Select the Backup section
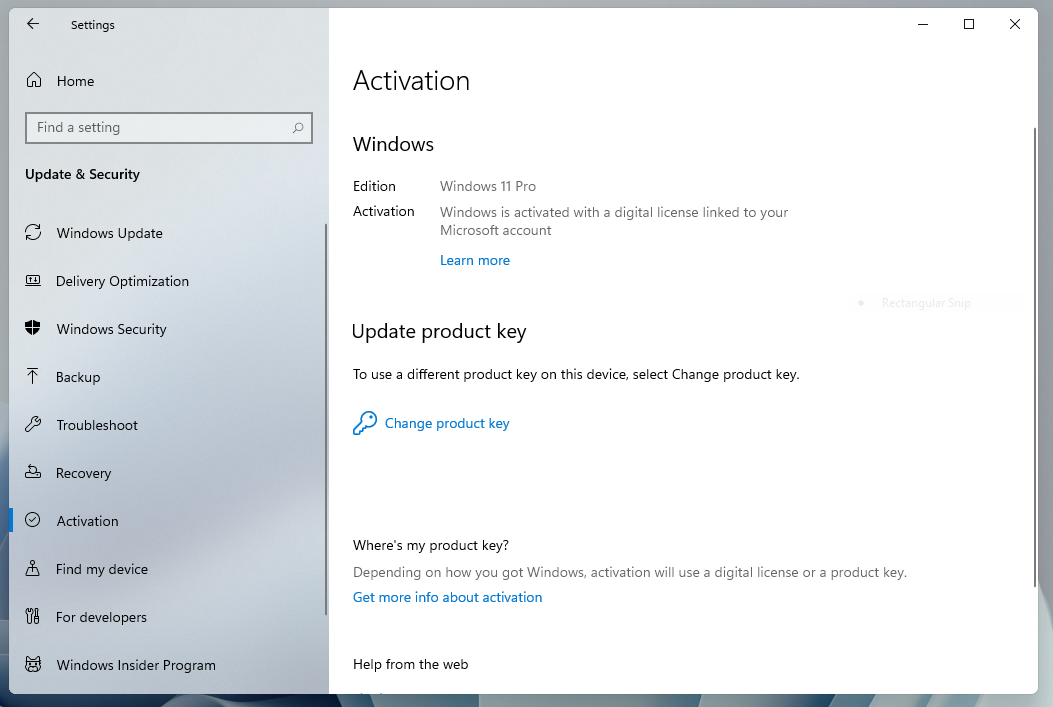The image size is (1053, 707). [x=168, y=377]
